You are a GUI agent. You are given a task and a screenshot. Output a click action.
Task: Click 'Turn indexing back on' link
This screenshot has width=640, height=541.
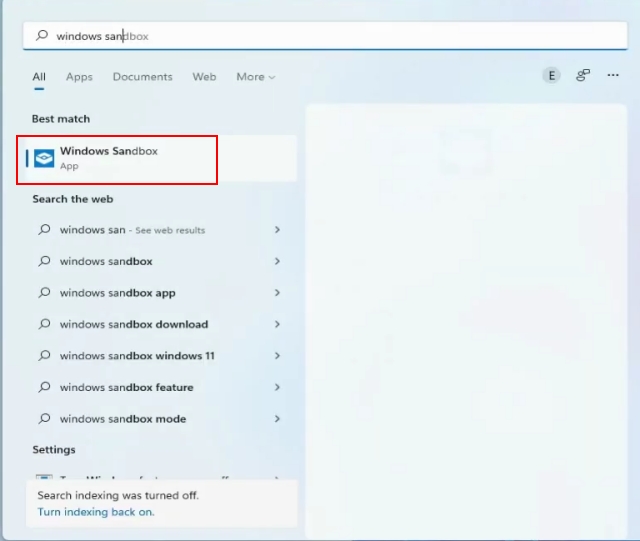96,512
